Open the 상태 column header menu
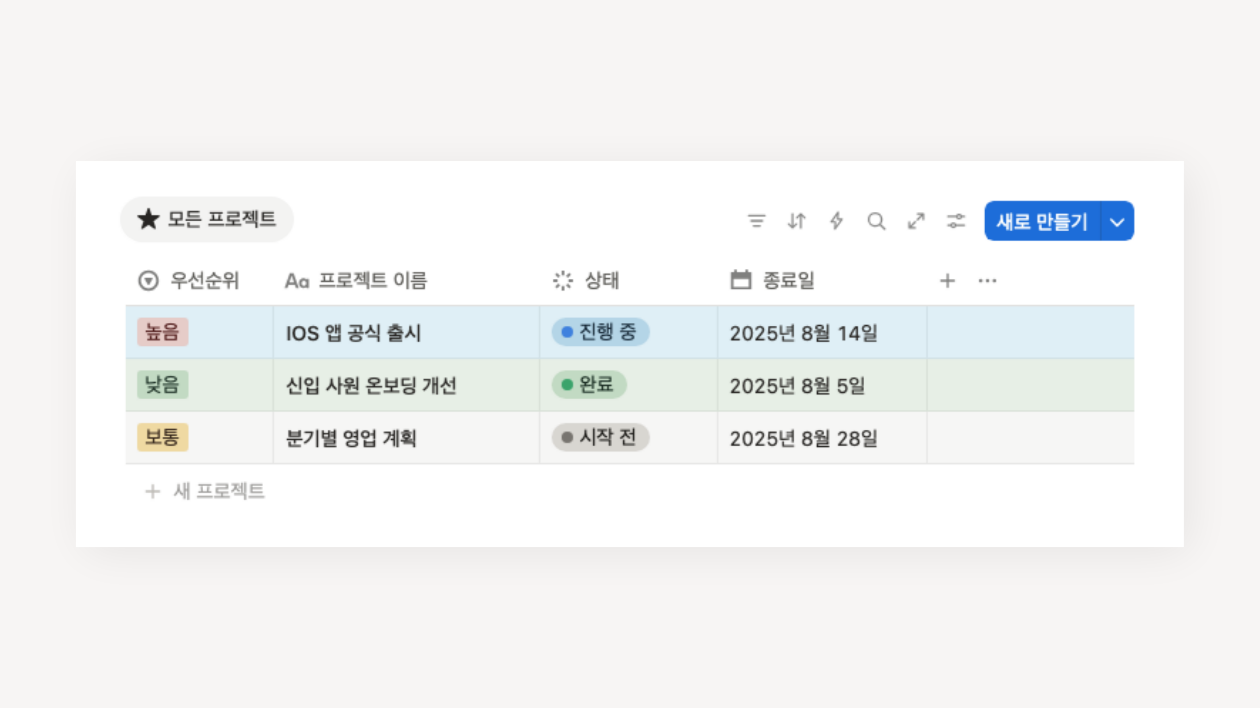Viewport: 1260px width, 708px height. (x=587, y=281)
